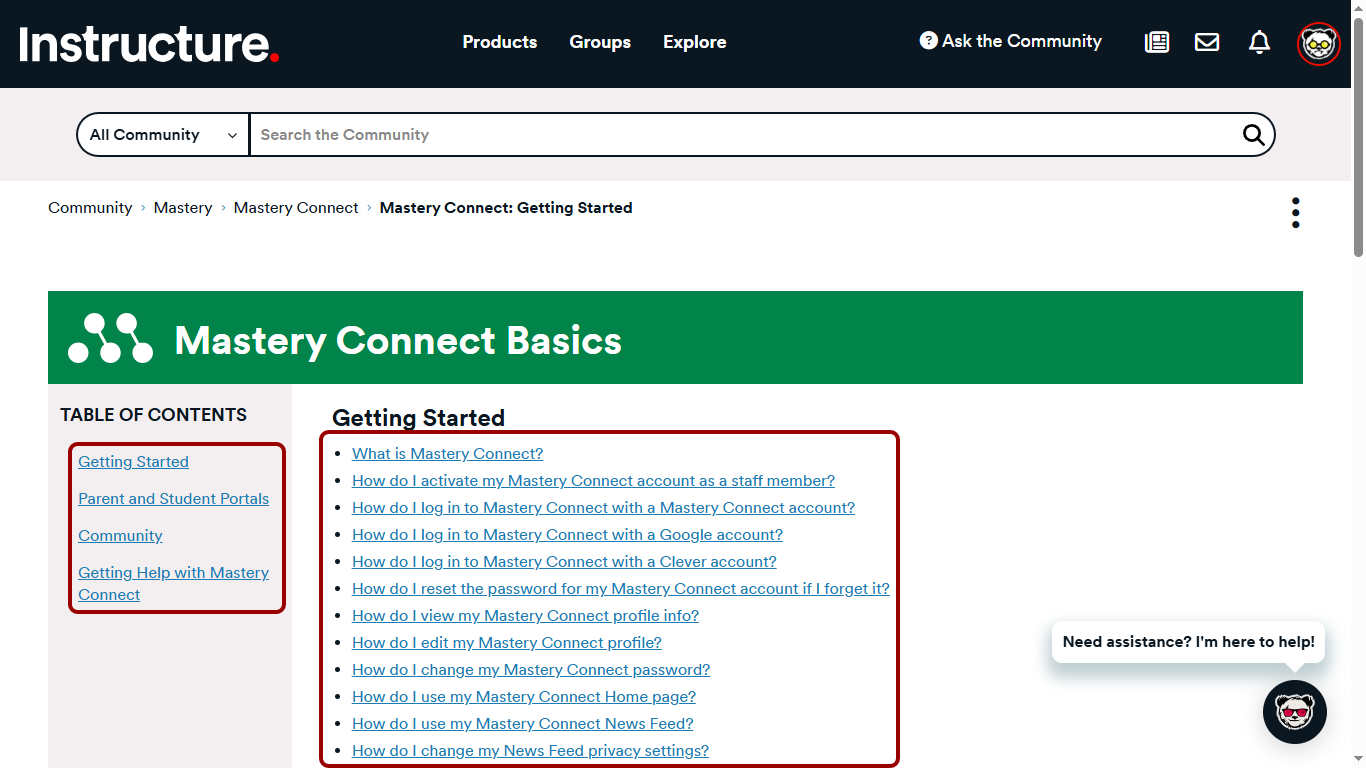Open the inbox mail icon
1366x768 pixels.
pyautogui.click(x=1207, y=42)
